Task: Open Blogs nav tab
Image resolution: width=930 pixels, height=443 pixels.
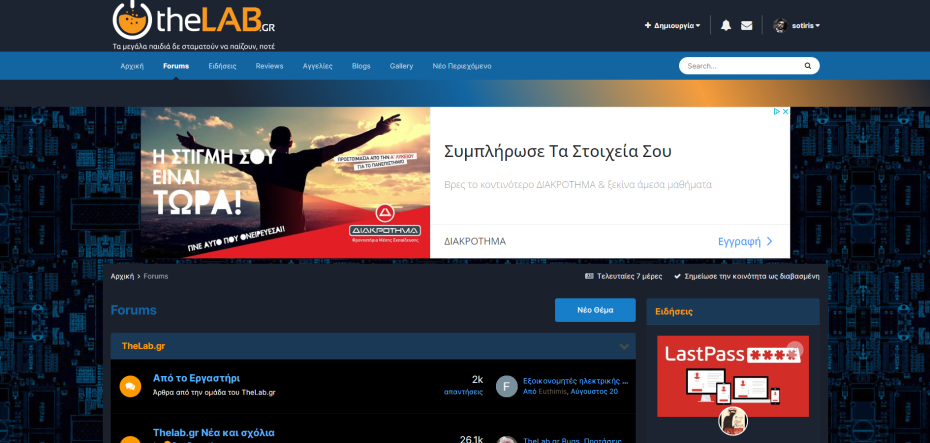Action: [361, 66]
